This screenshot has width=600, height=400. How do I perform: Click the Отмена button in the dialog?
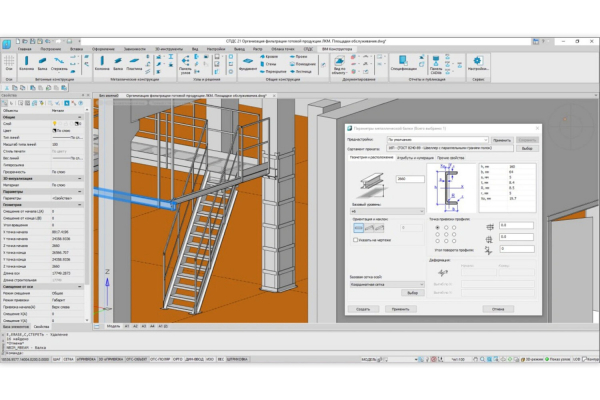click(x=498, y=309)
